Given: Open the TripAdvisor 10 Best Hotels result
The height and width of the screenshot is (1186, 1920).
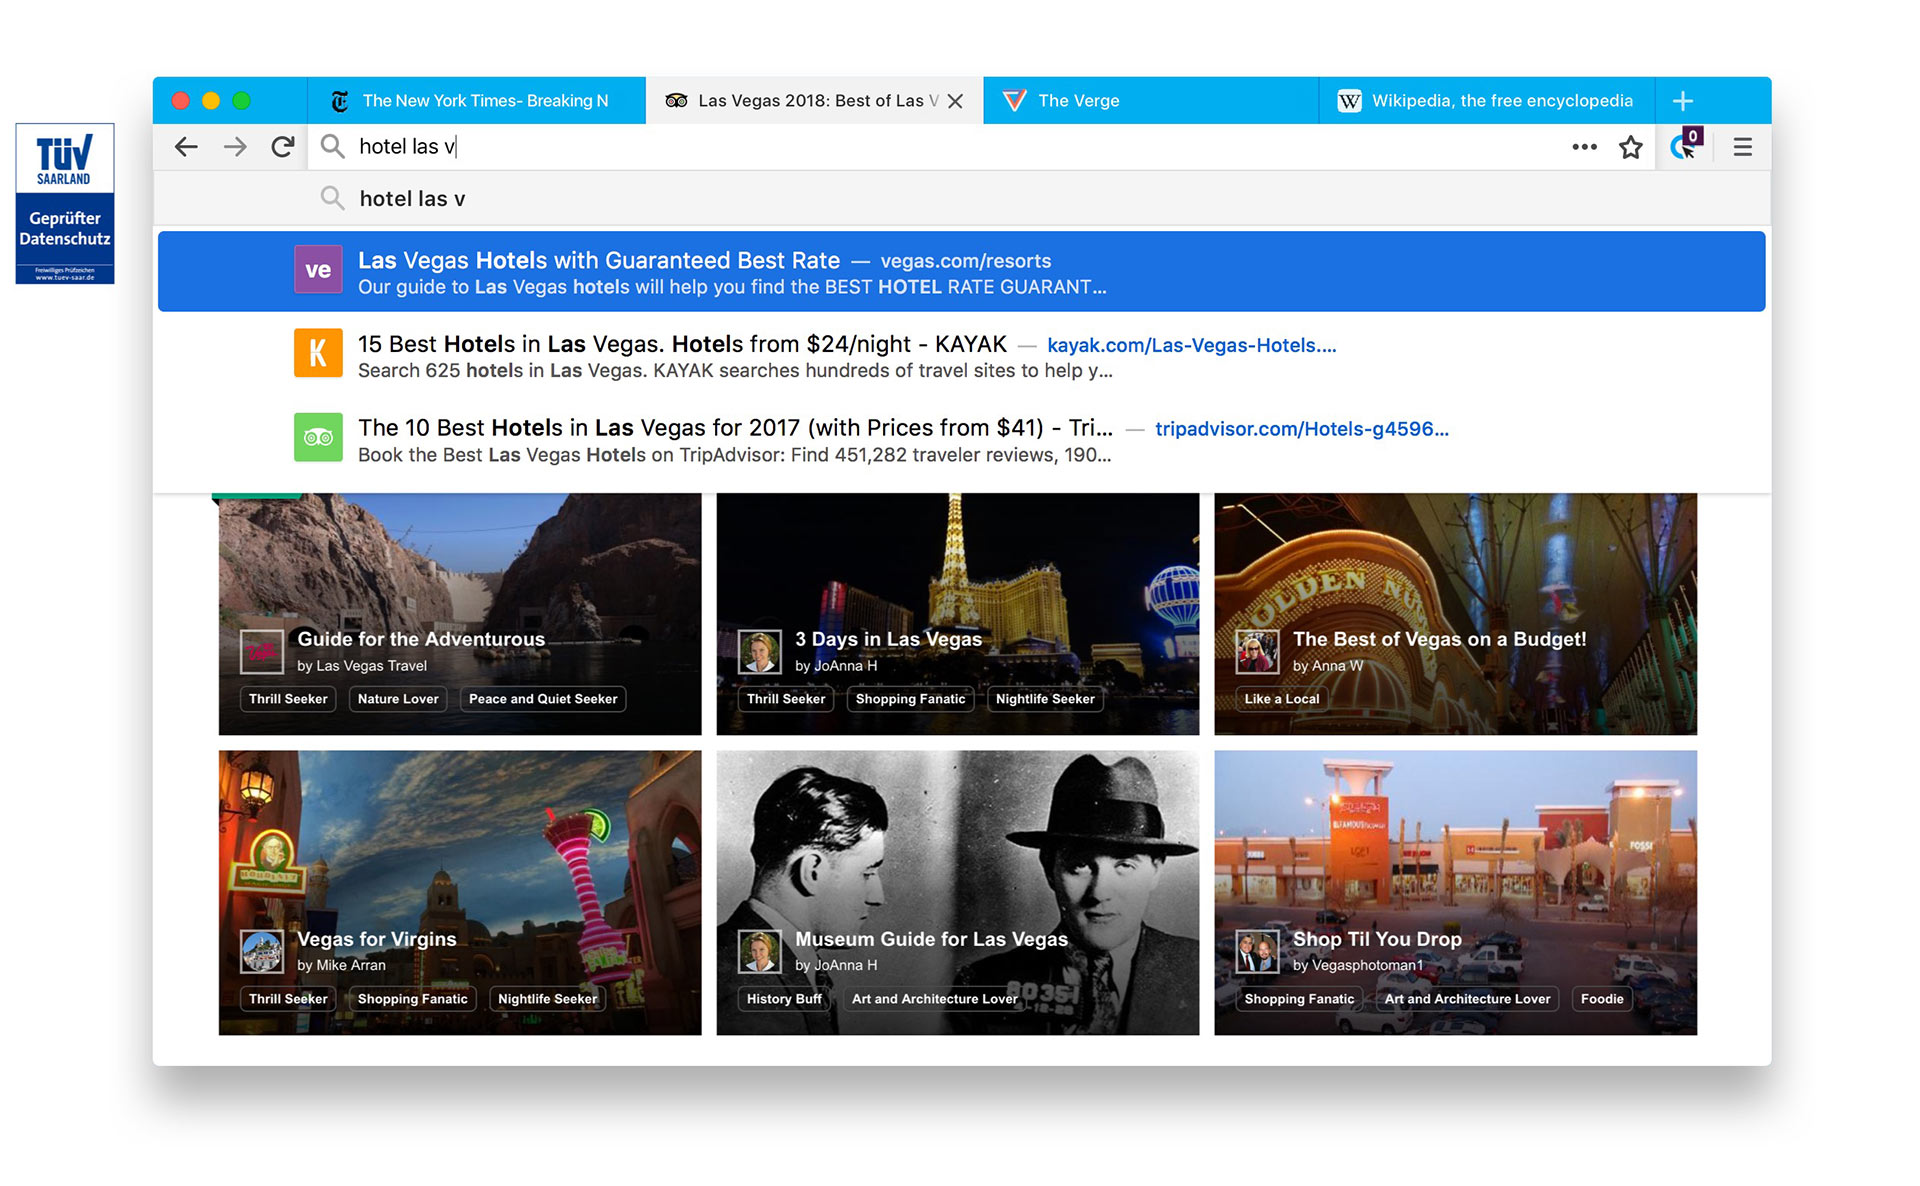Looking at the screenshot, I should click(962, 439).
